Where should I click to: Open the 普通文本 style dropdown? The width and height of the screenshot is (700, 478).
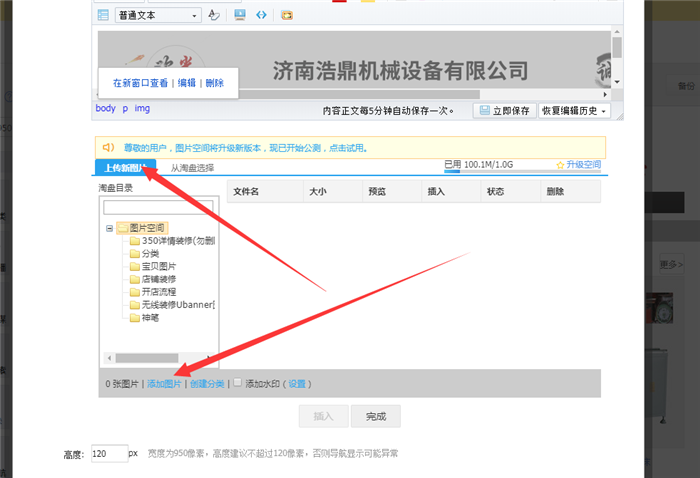(158, 15)
